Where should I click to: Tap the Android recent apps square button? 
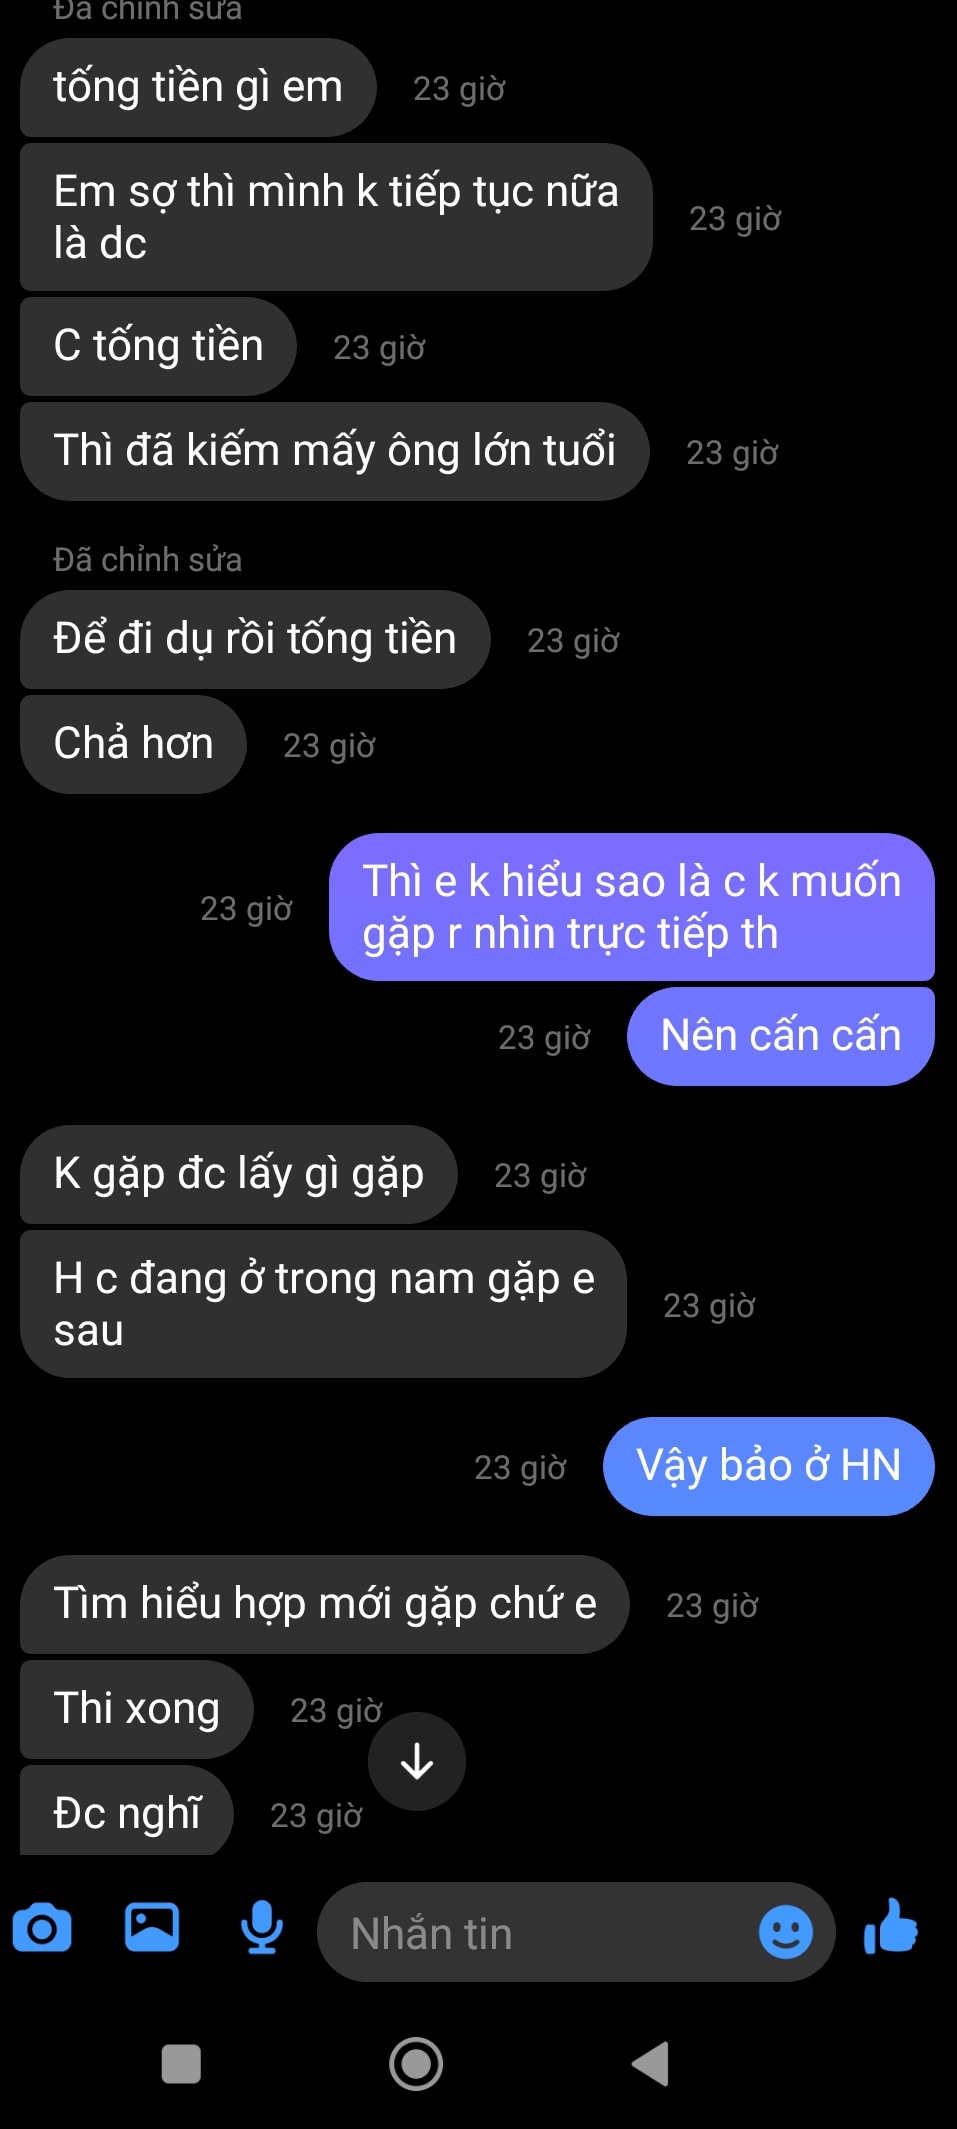tap(181, 2064)
